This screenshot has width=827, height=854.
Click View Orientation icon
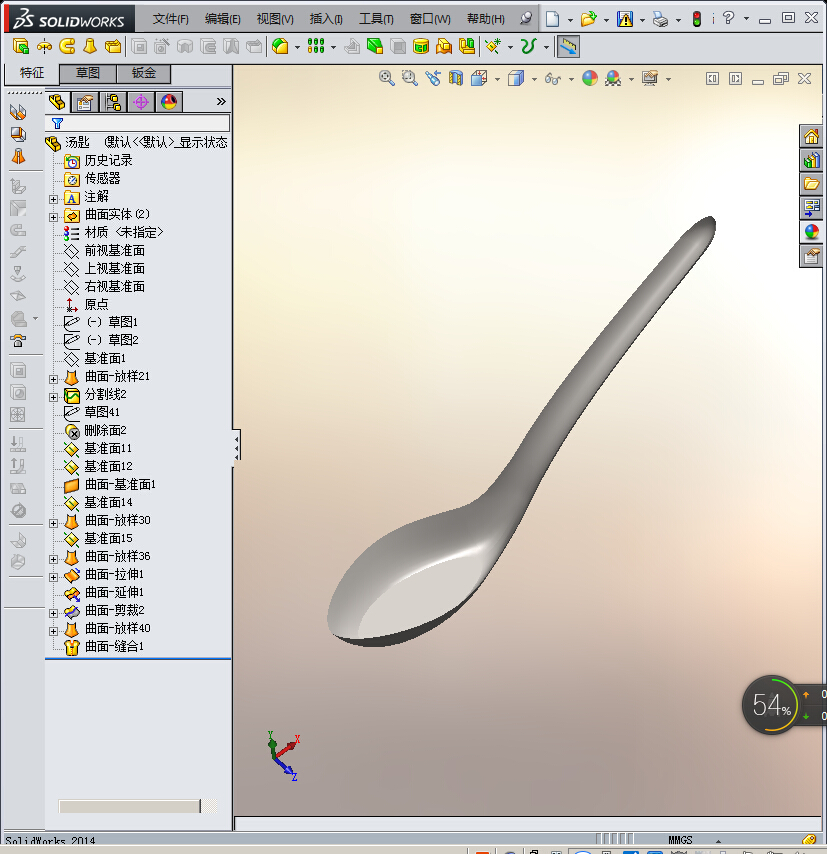click(479, 78)
